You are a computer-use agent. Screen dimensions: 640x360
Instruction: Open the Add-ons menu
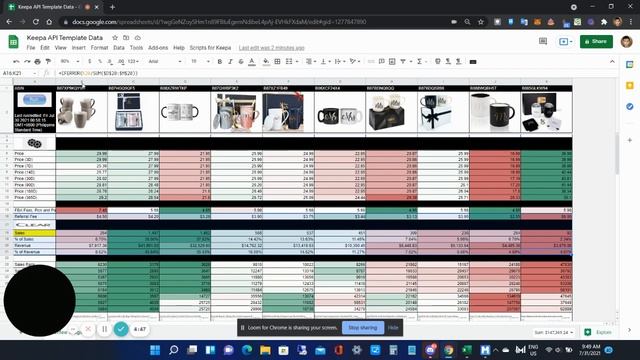(x=158, y=48)
